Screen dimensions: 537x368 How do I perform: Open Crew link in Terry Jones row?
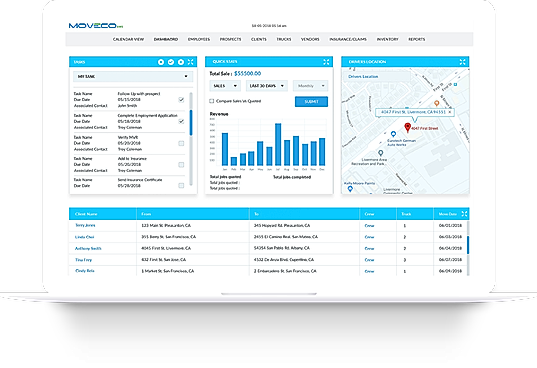[x=370, y=226]
